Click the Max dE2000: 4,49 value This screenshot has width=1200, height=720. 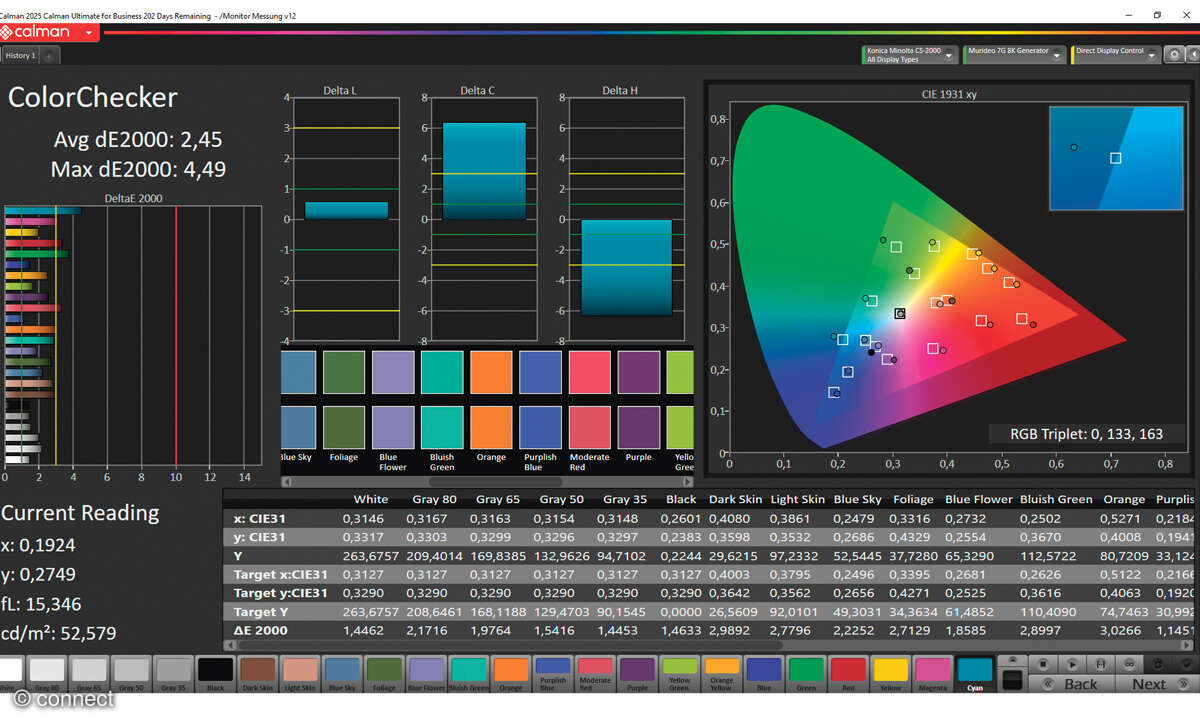point(138,169)
